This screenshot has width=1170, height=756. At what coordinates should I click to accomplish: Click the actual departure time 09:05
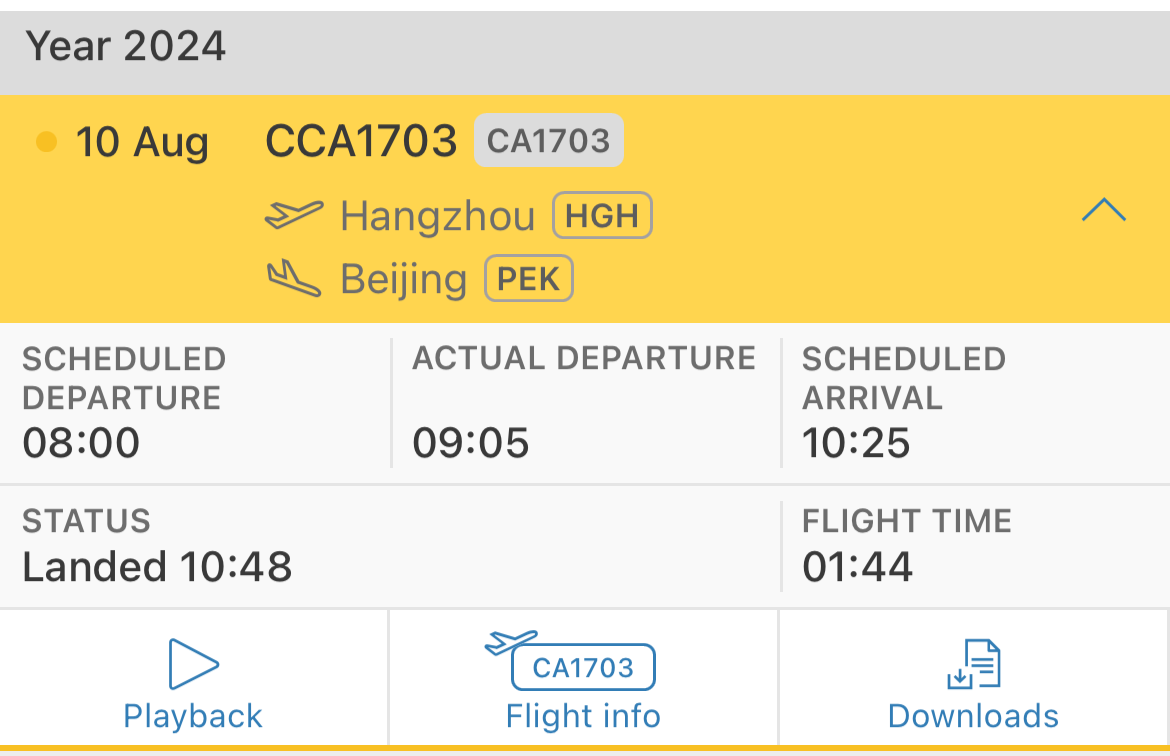pyautogui.click(x=471, y=442)
